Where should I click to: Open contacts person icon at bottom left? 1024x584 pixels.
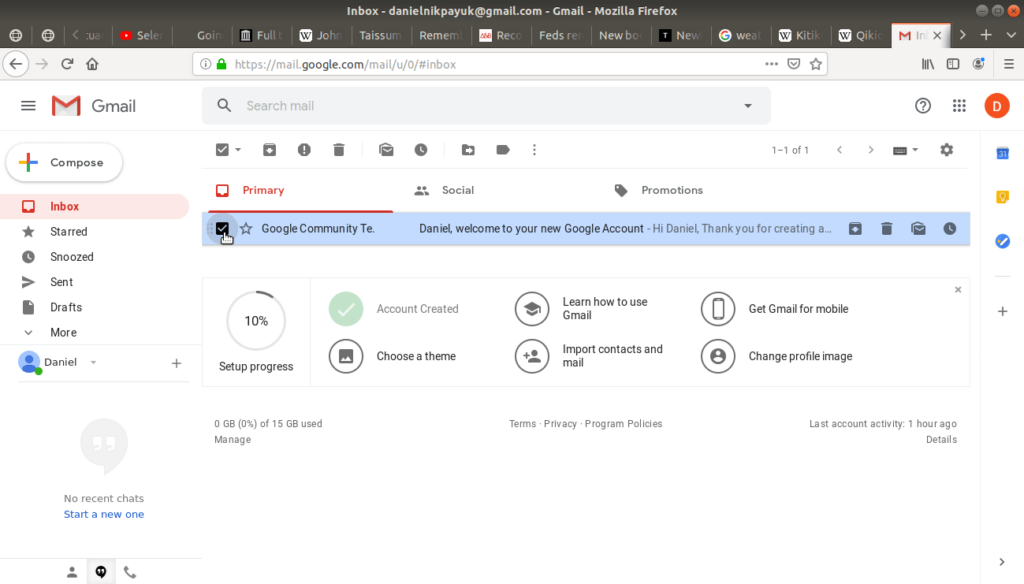(x=72, y=573)
